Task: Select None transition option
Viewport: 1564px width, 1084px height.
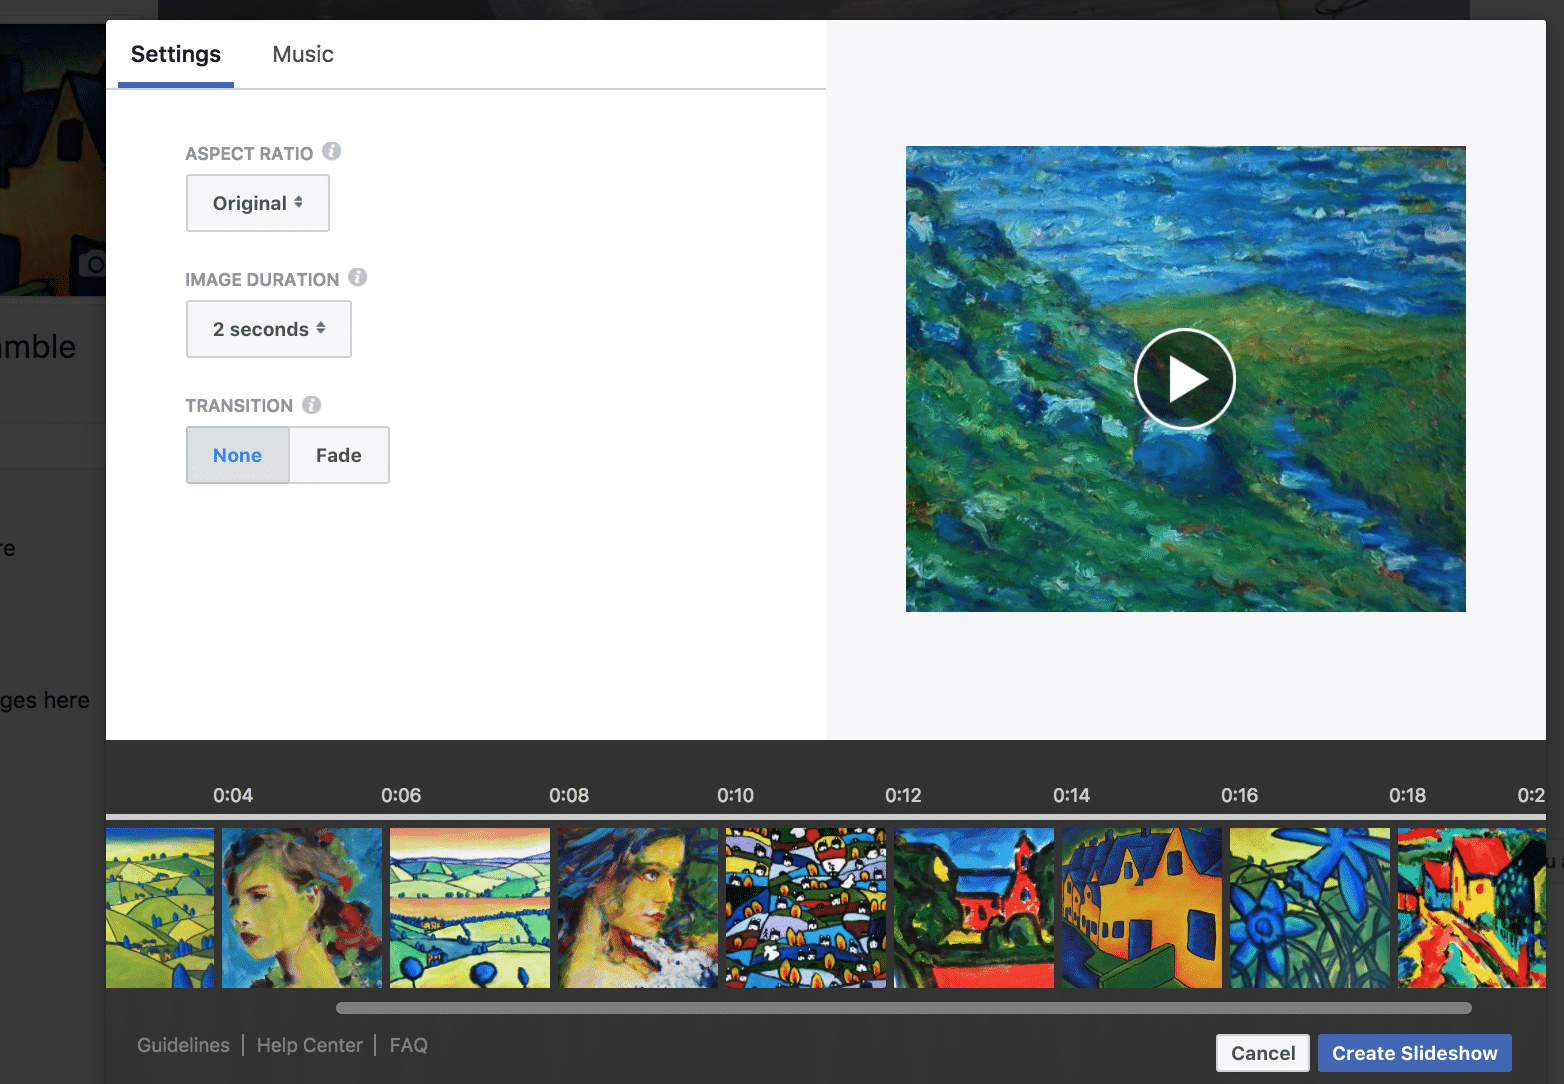Action: pyautogui.click(x=238, y=455)
